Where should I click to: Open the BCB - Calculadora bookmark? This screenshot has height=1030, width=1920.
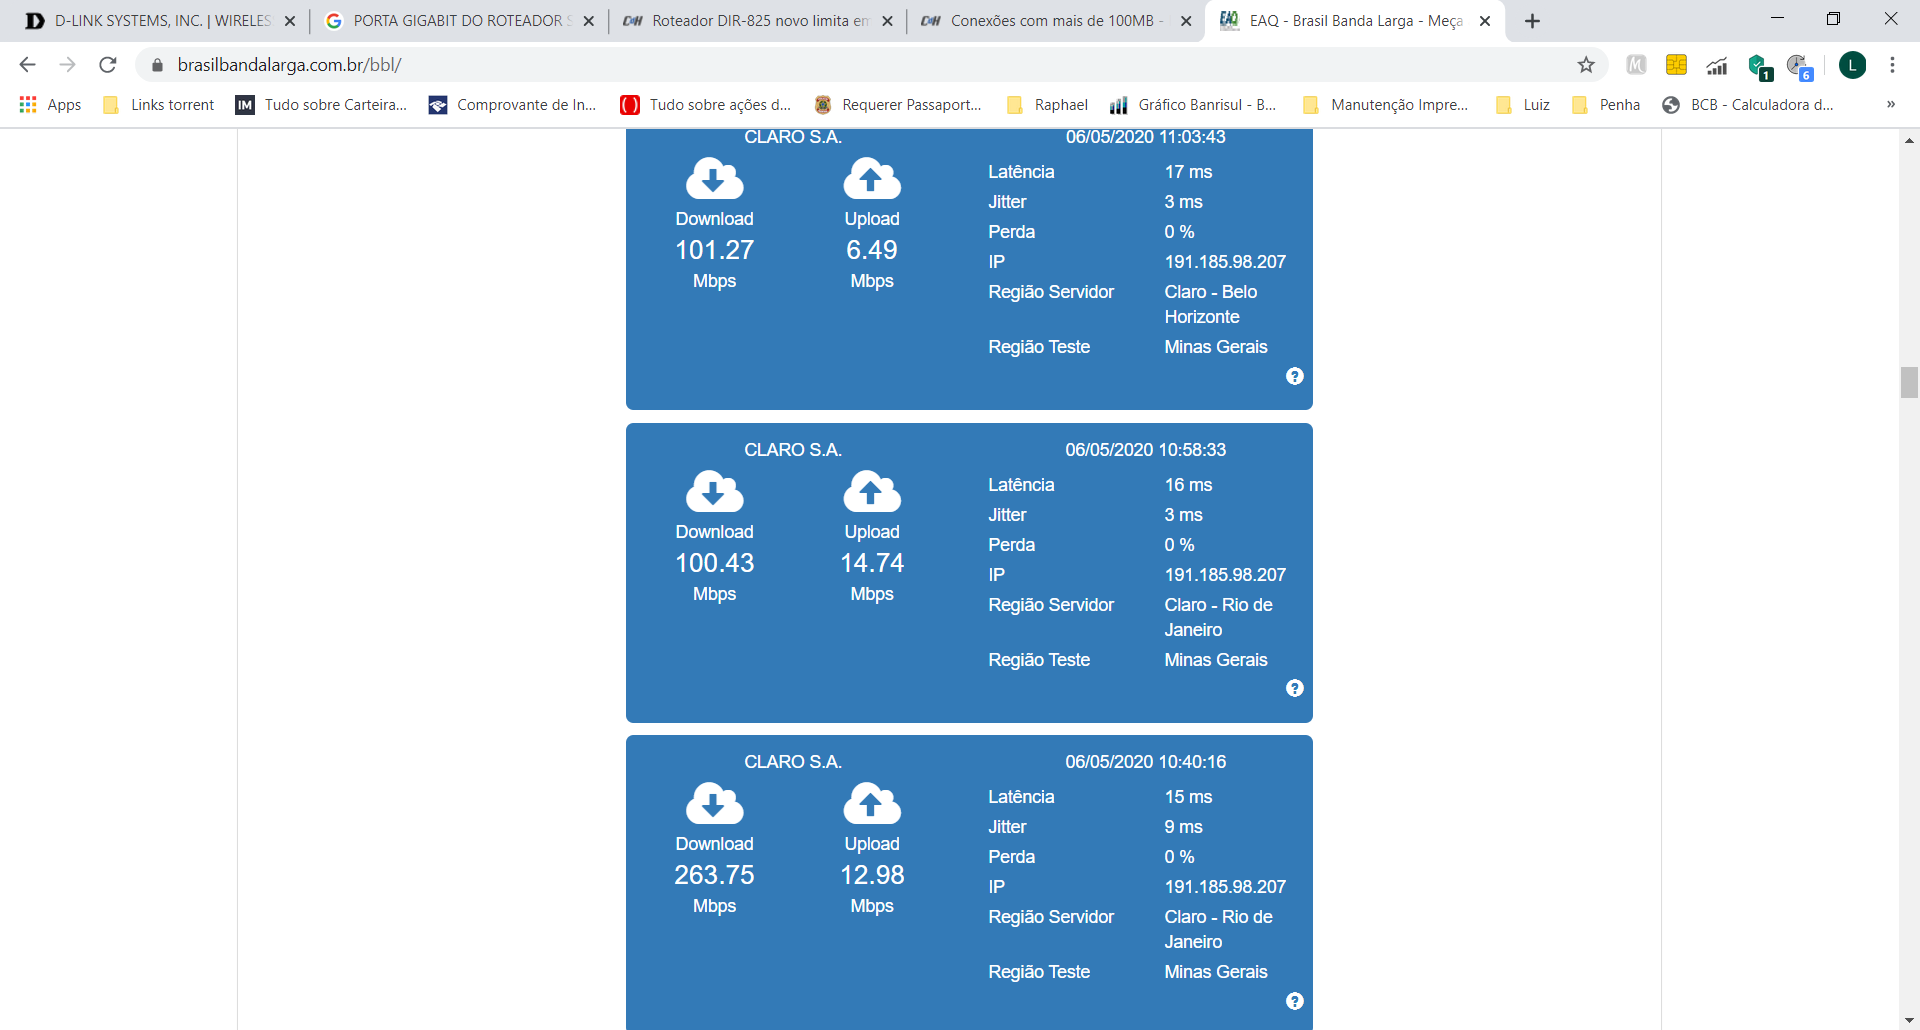pos(1748,105)
